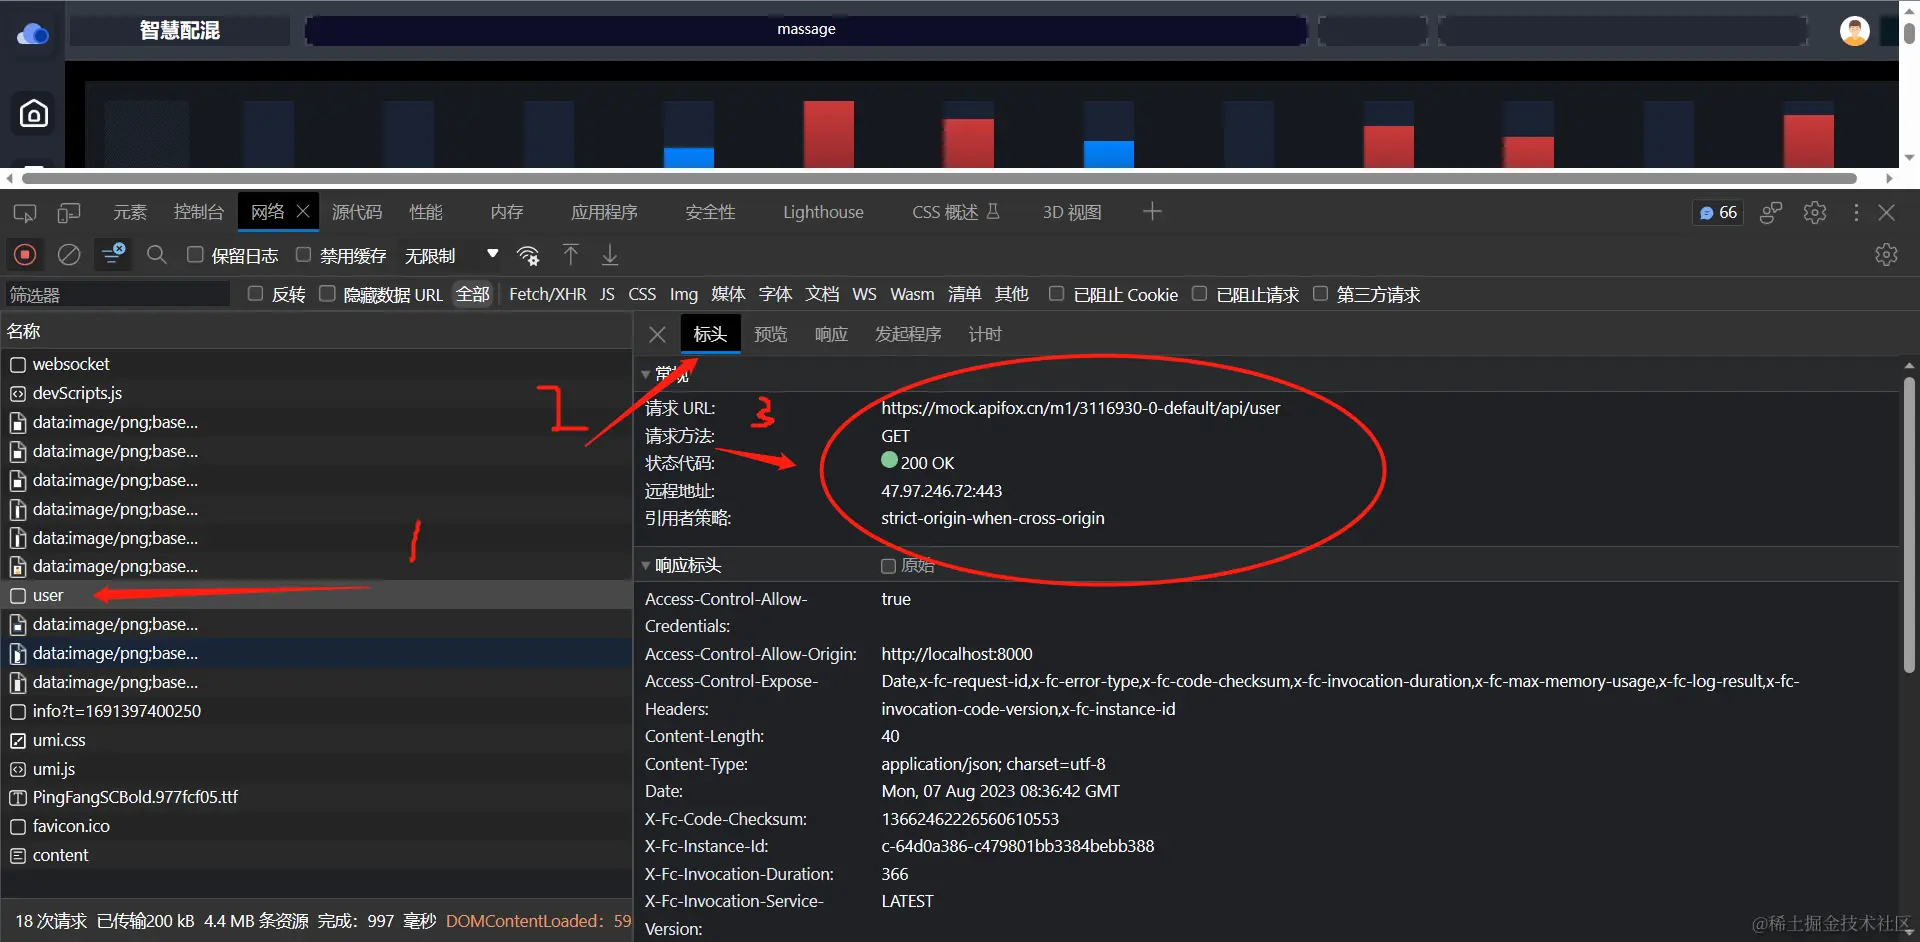Open the throttling dropdown

451,256
